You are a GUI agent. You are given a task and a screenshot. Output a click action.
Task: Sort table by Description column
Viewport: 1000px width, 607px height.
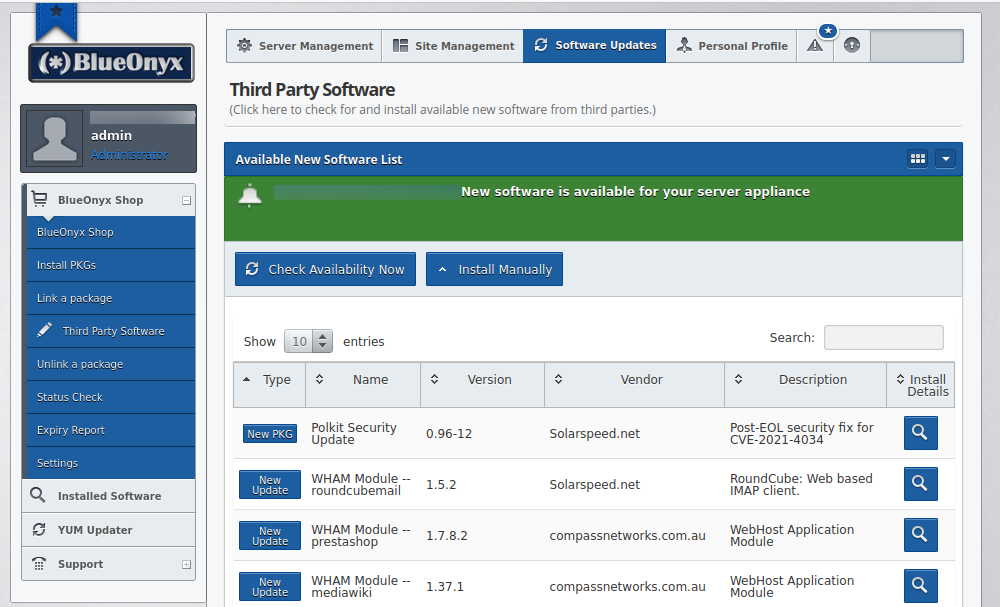[805, 385]
